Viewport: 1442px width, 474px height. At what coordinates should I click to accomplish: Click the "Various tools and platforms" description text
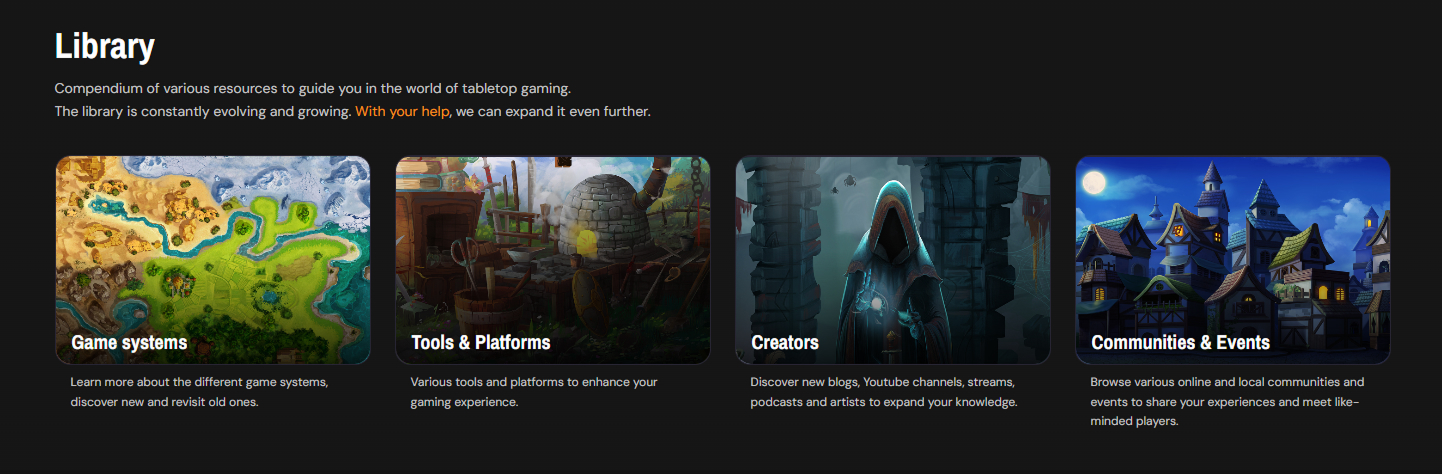[534, 392]
